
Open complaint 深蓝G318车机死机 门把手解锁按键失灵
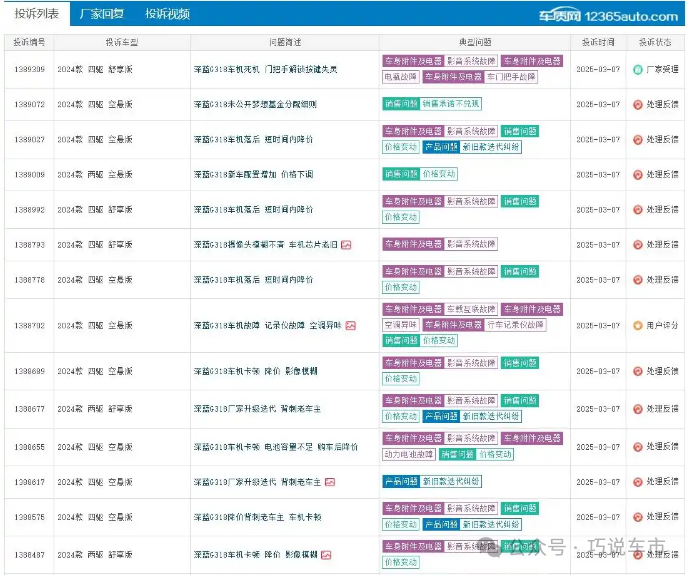[265, 69]
